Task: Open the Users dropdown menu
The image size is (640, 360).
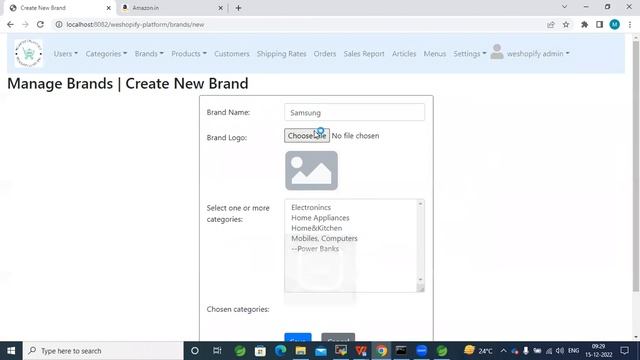Action: pyautogui.click(x=65, y=53)
